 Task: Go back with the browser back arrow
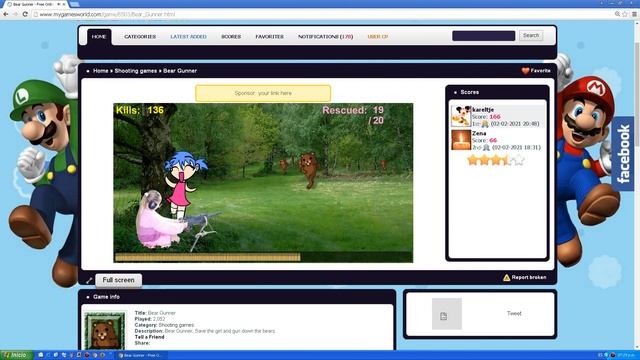coord(6,14)
